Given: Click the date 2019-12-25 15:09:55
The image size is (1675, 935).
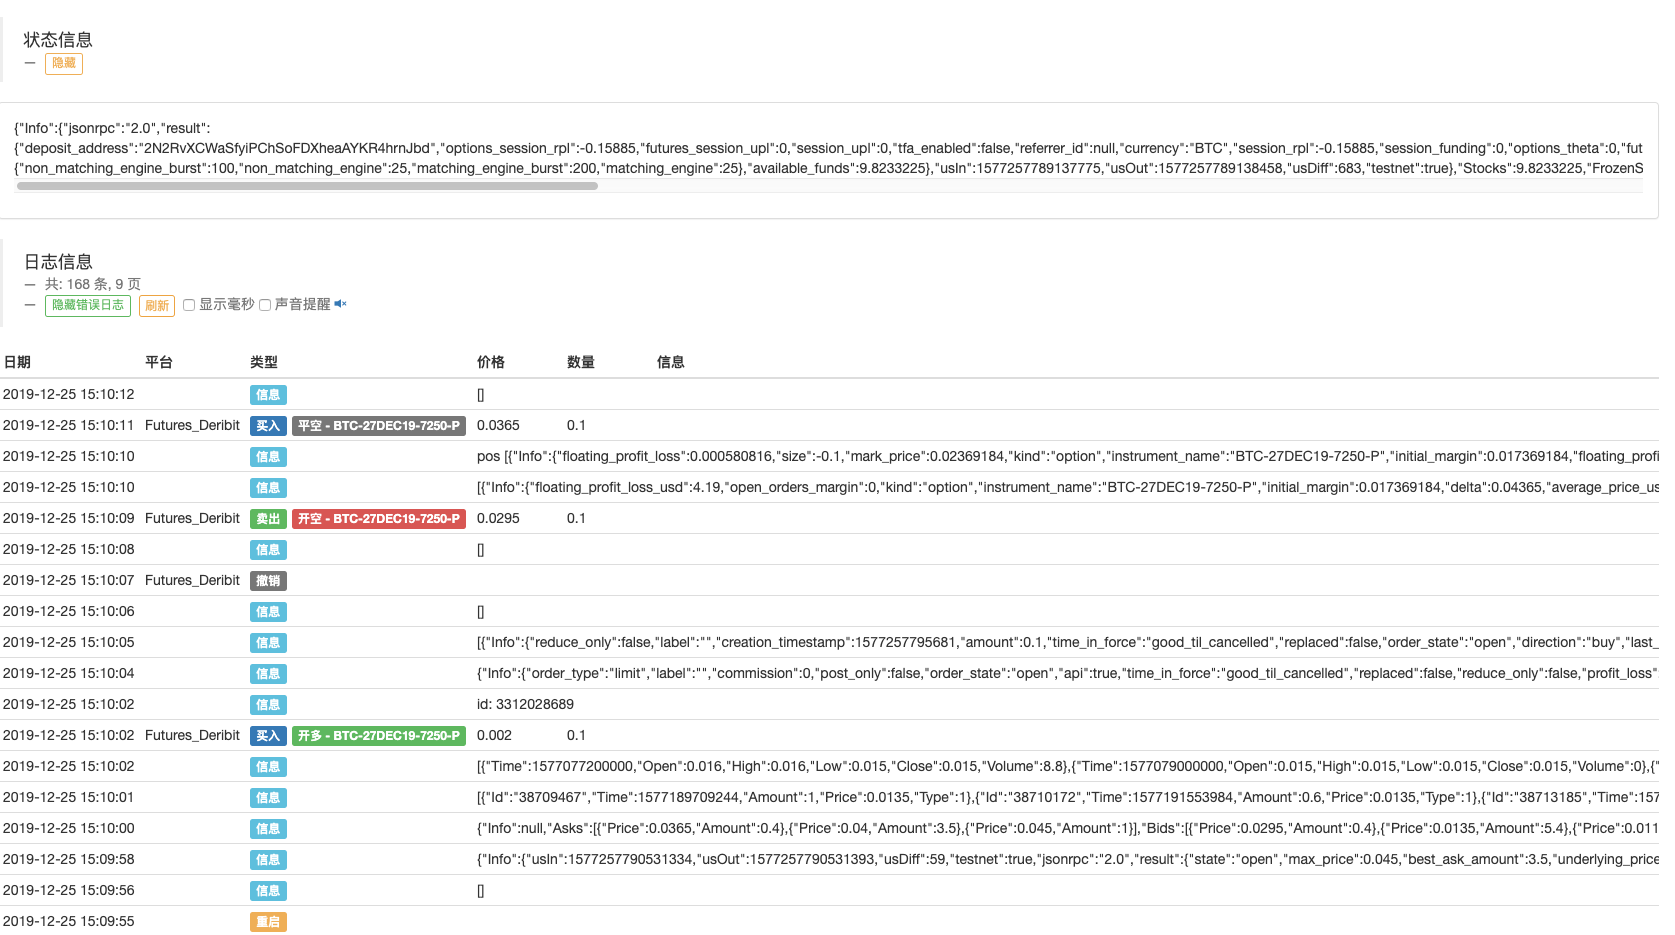Looking at the screenshot, I should [x=68, y=921].
